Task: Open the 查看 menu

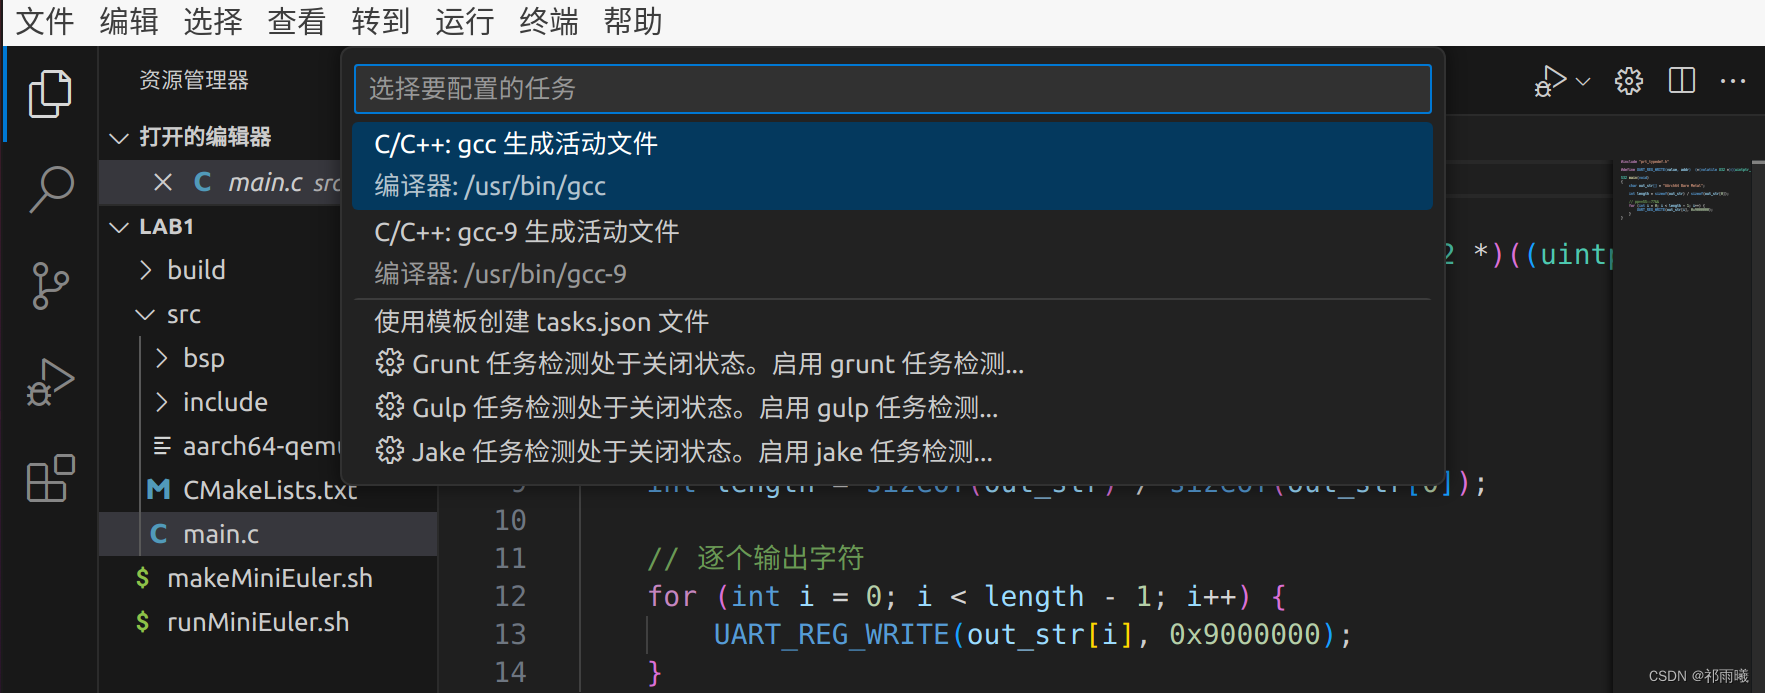Action: pyautogui.click(x=297, y=21)
